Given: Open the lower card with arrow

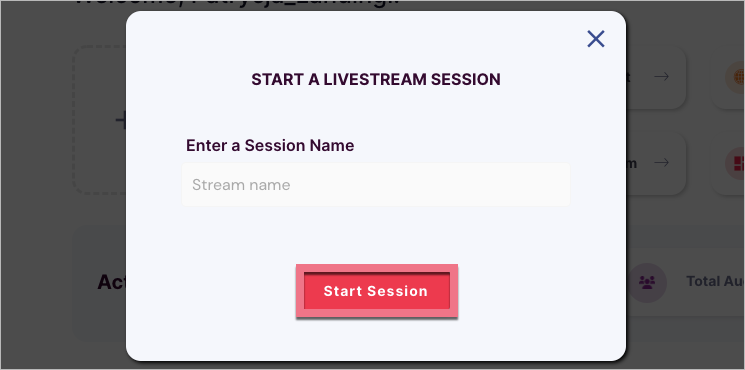Looking at the screenshot, I should point(656,163).
